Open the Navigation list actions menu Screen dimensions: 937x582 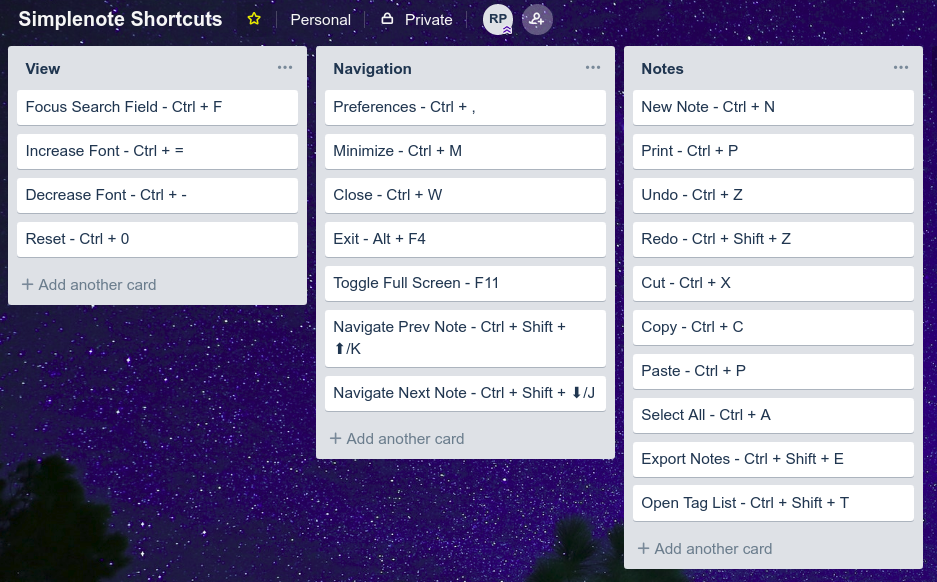(x=593, y=68)
